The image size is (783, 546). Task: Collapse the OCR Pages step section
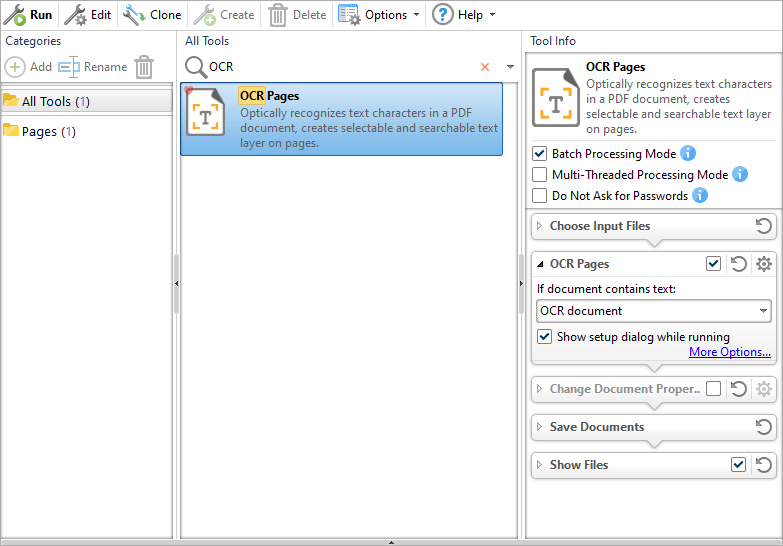[541, 264]
